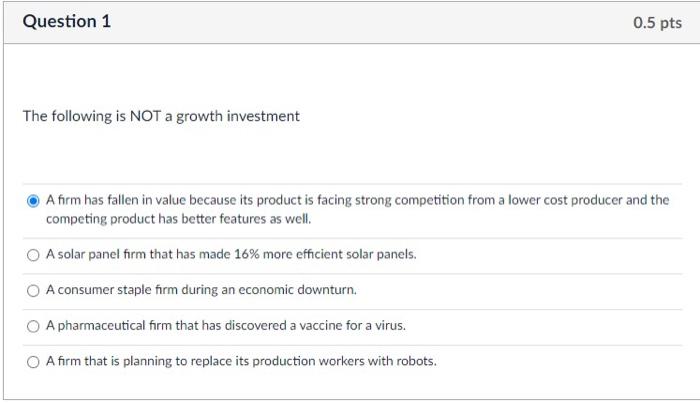Screen dimensions: 700x403
Task: Click the 'replace its production workers with robots' text
Action: click(241, 361)
